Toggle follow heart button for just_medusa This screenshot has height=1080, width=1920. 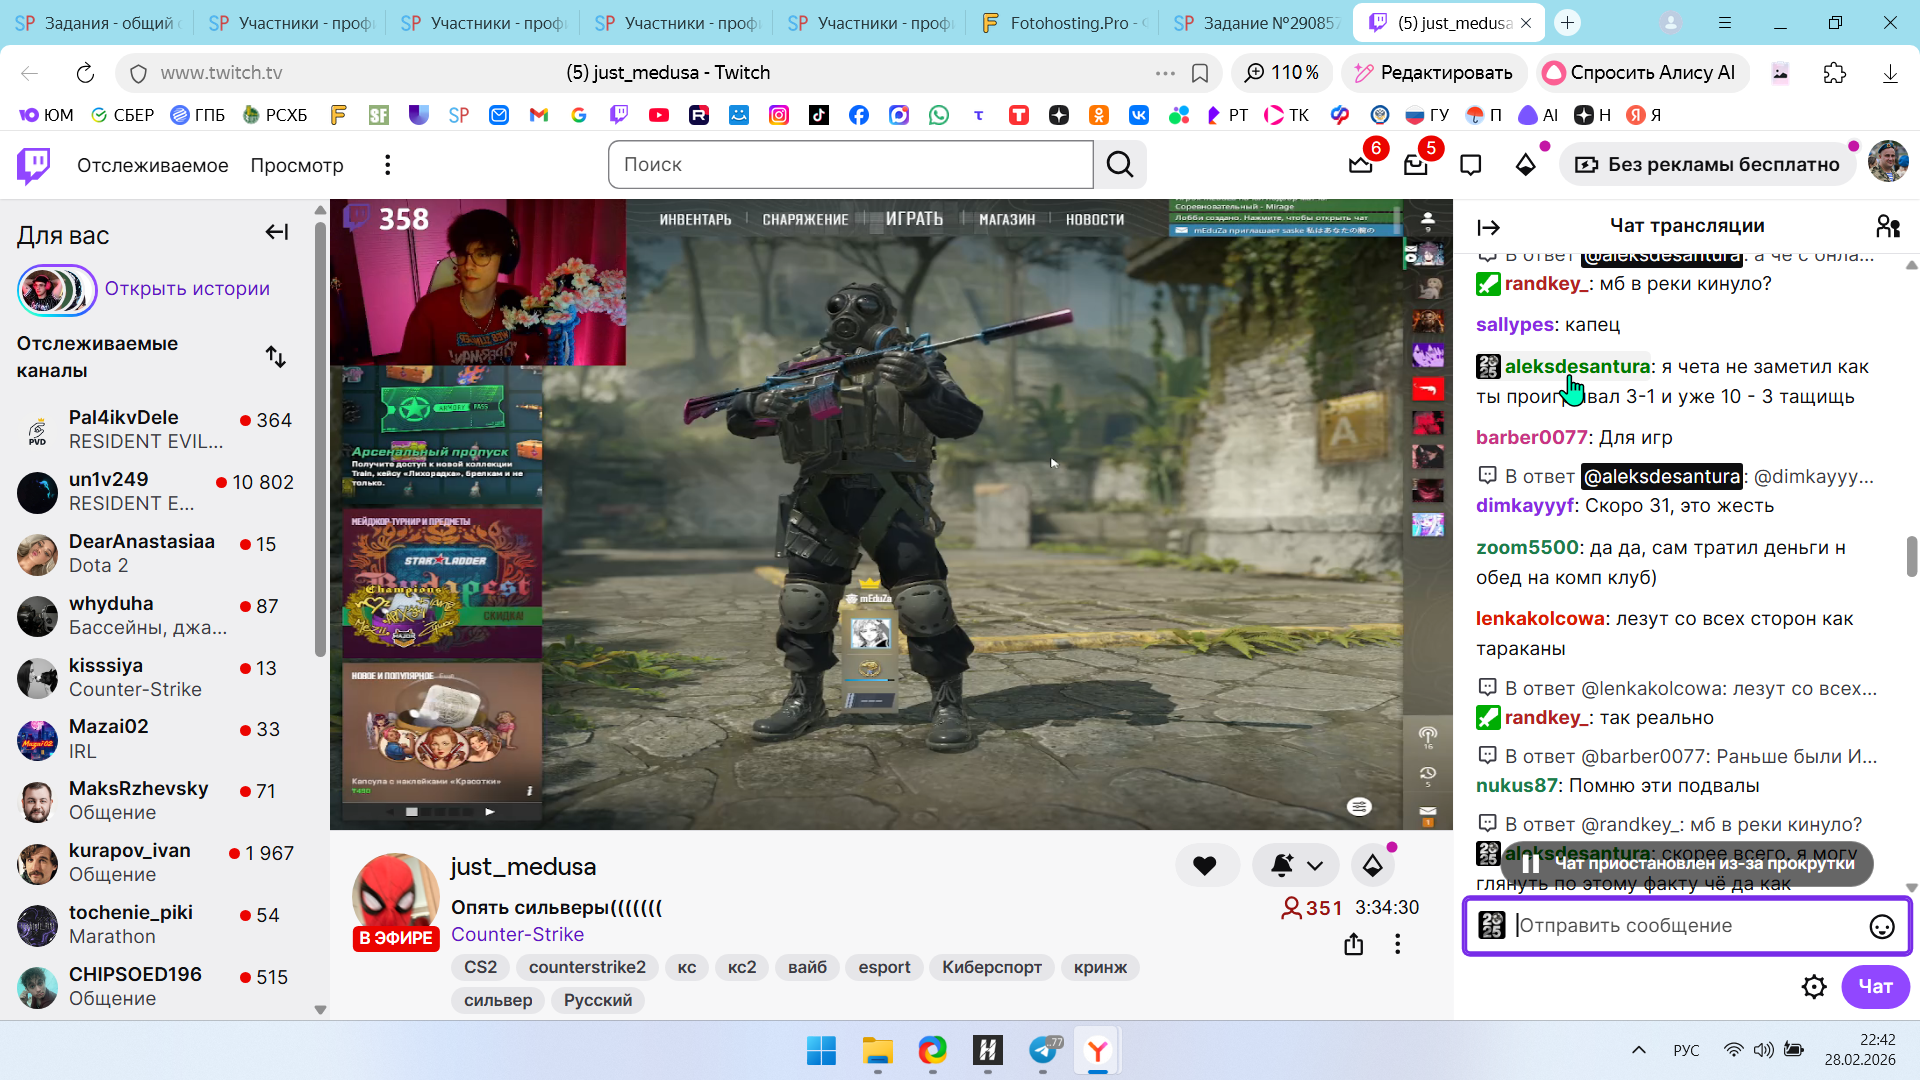(1205, 866)
